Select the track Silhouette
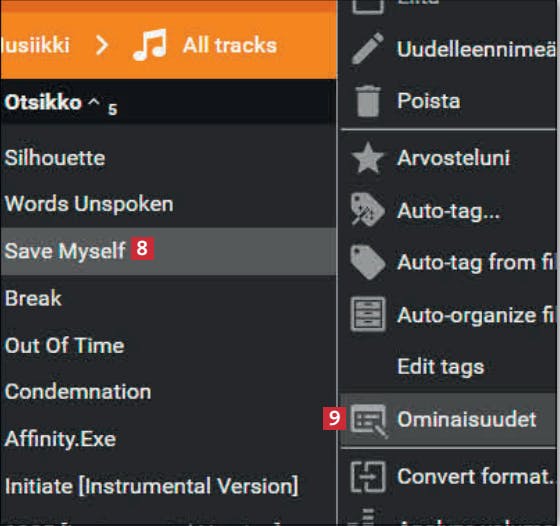560x526 pixels. (x=168, y=157)
